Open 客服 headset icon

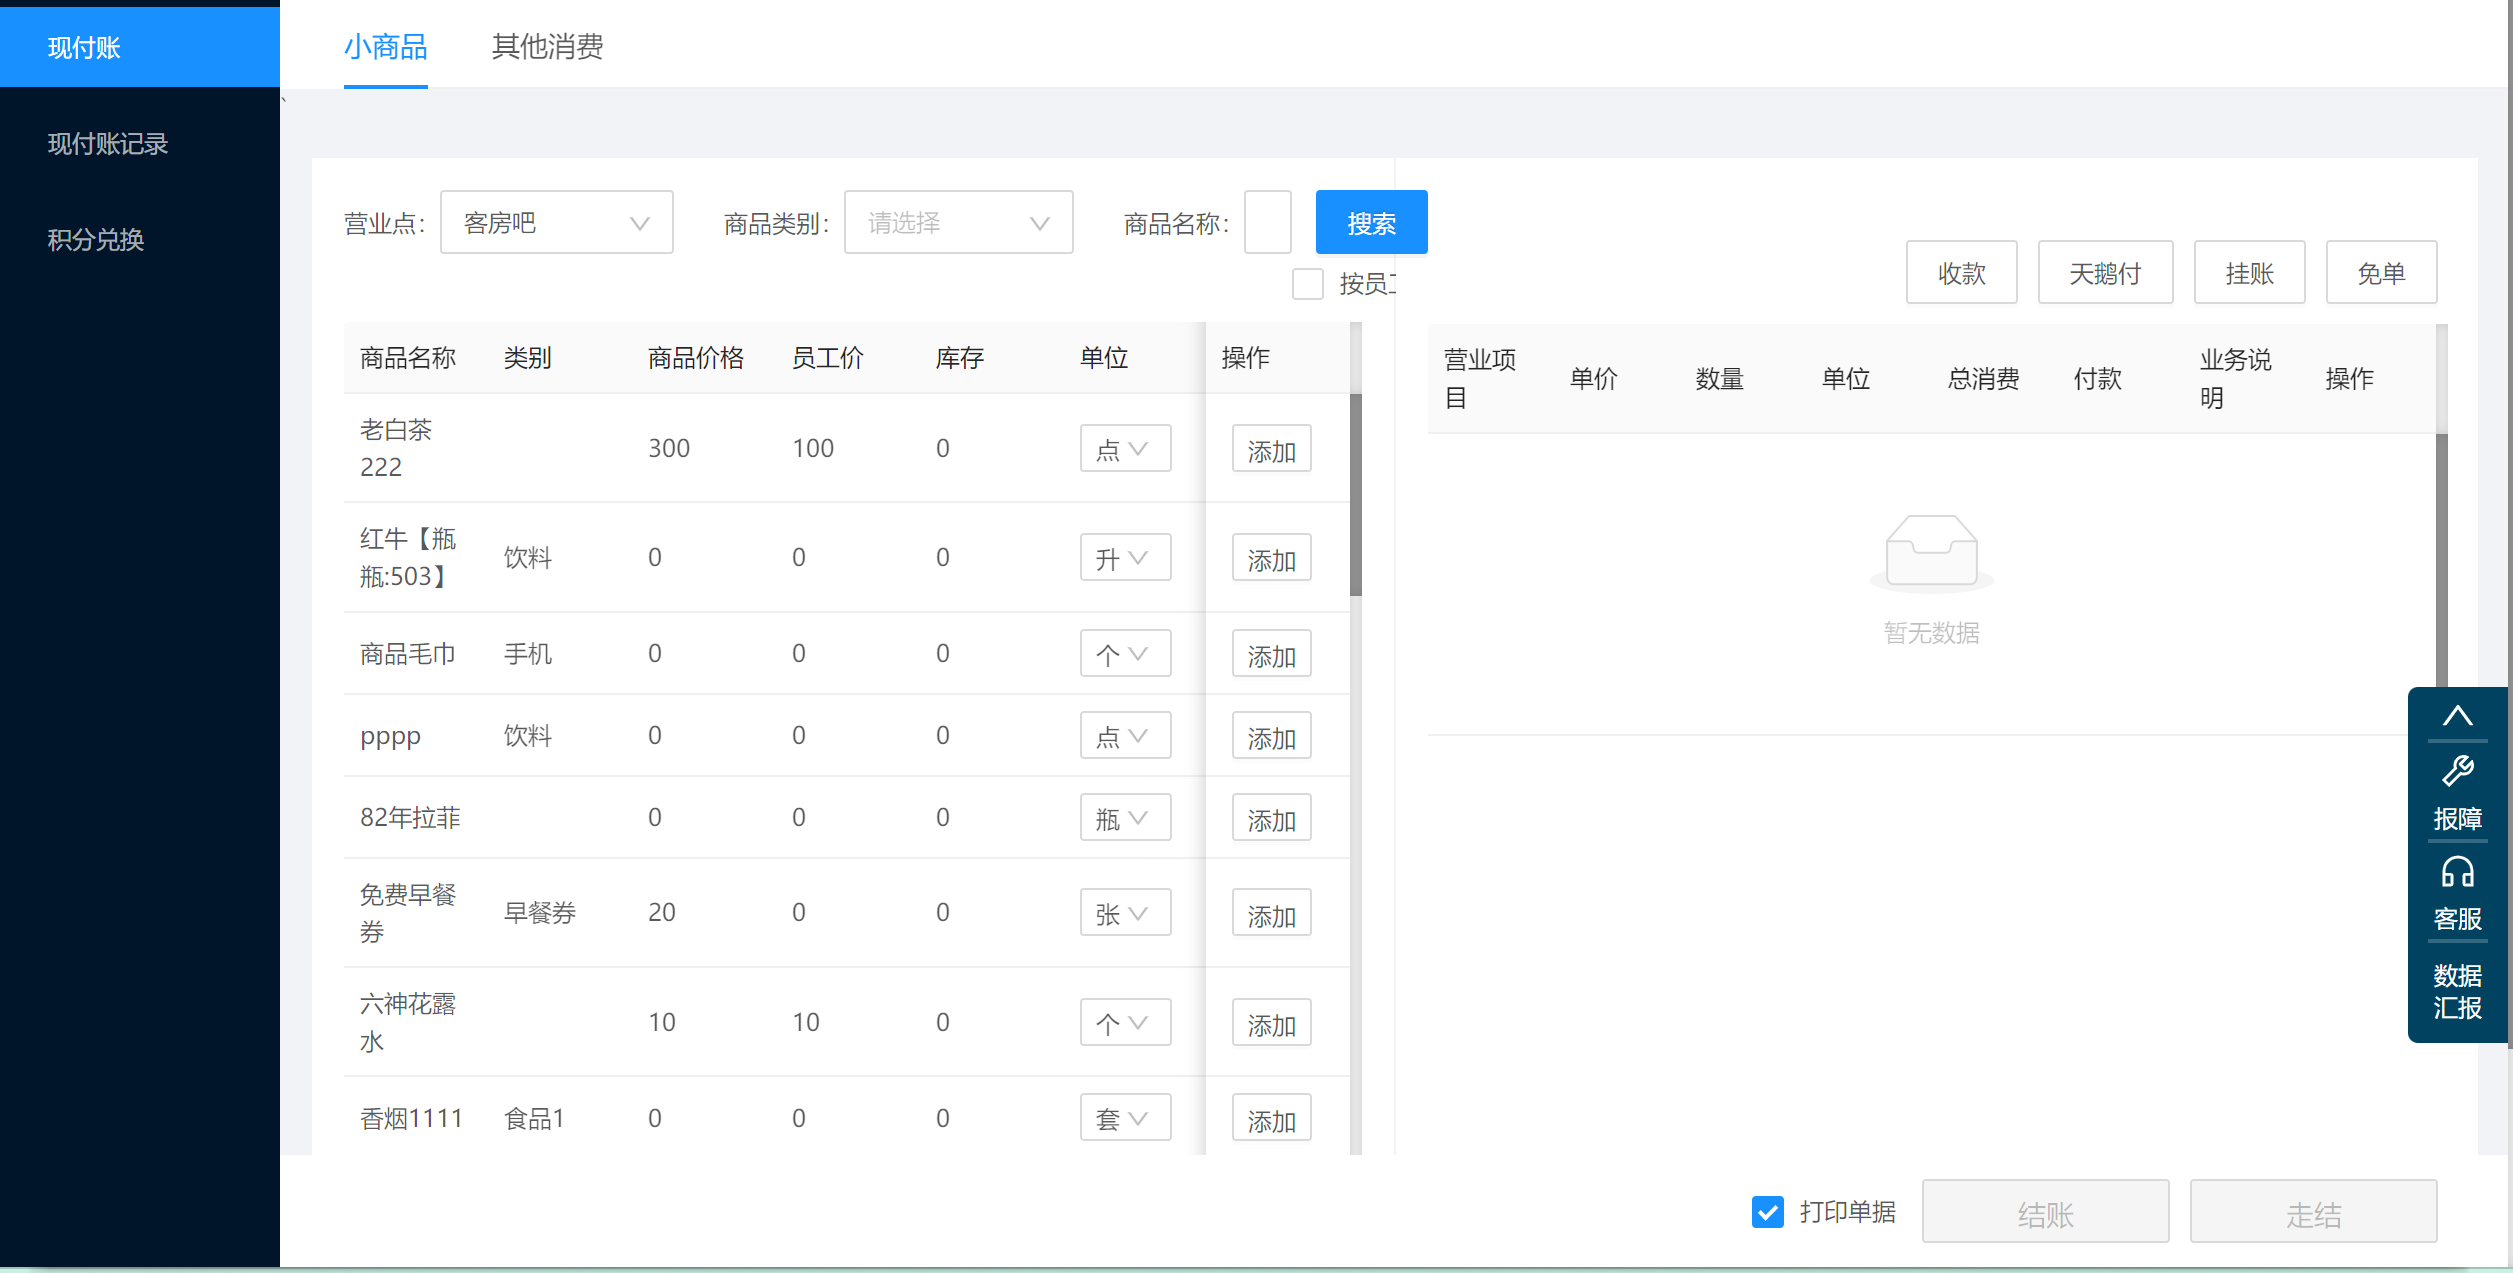click(x=2457, y=873)
